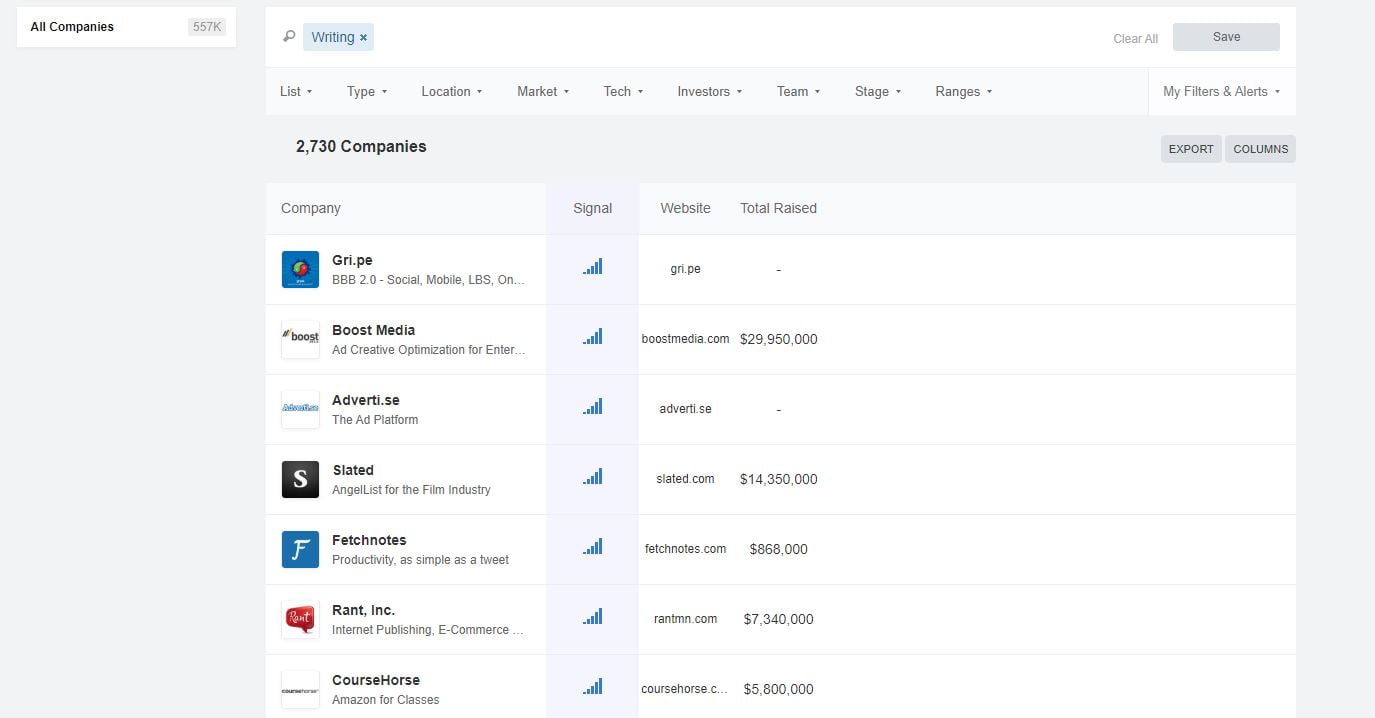Select All Companies in sidebar

coord(127,27)
